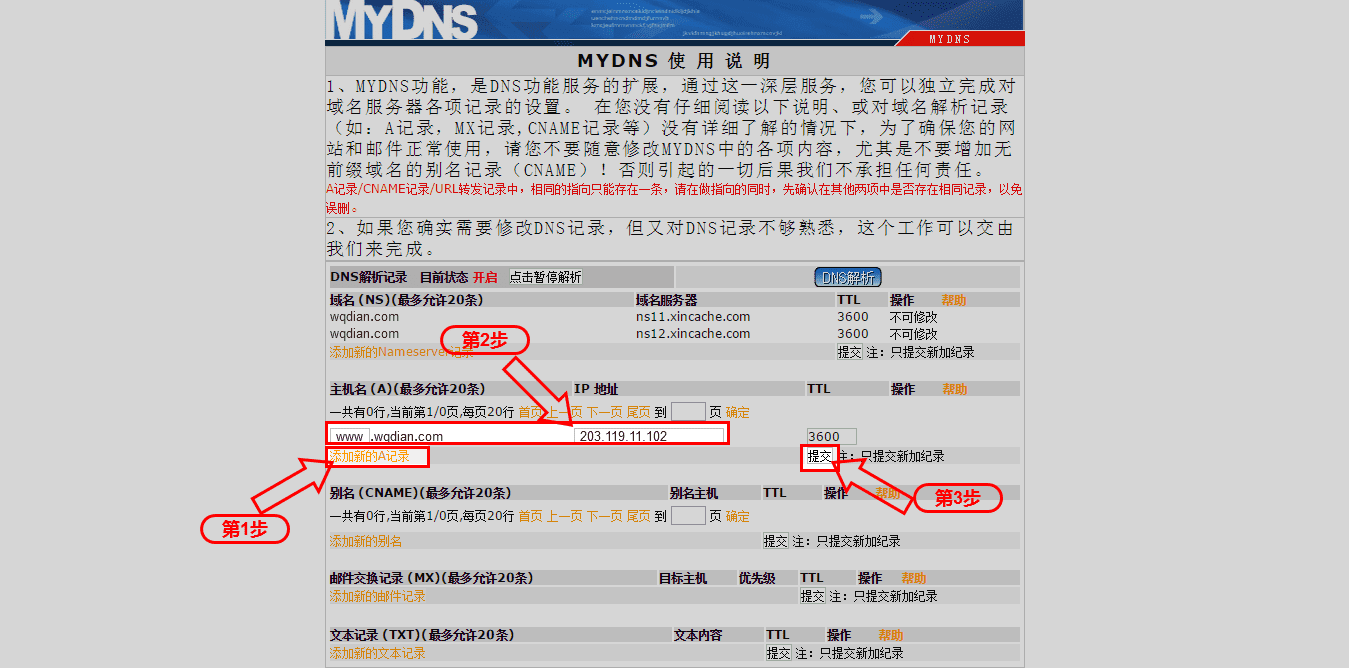Click 添加新的A记录 link
Viewport: 1349px width, 668px height.
tap(370, 456)
